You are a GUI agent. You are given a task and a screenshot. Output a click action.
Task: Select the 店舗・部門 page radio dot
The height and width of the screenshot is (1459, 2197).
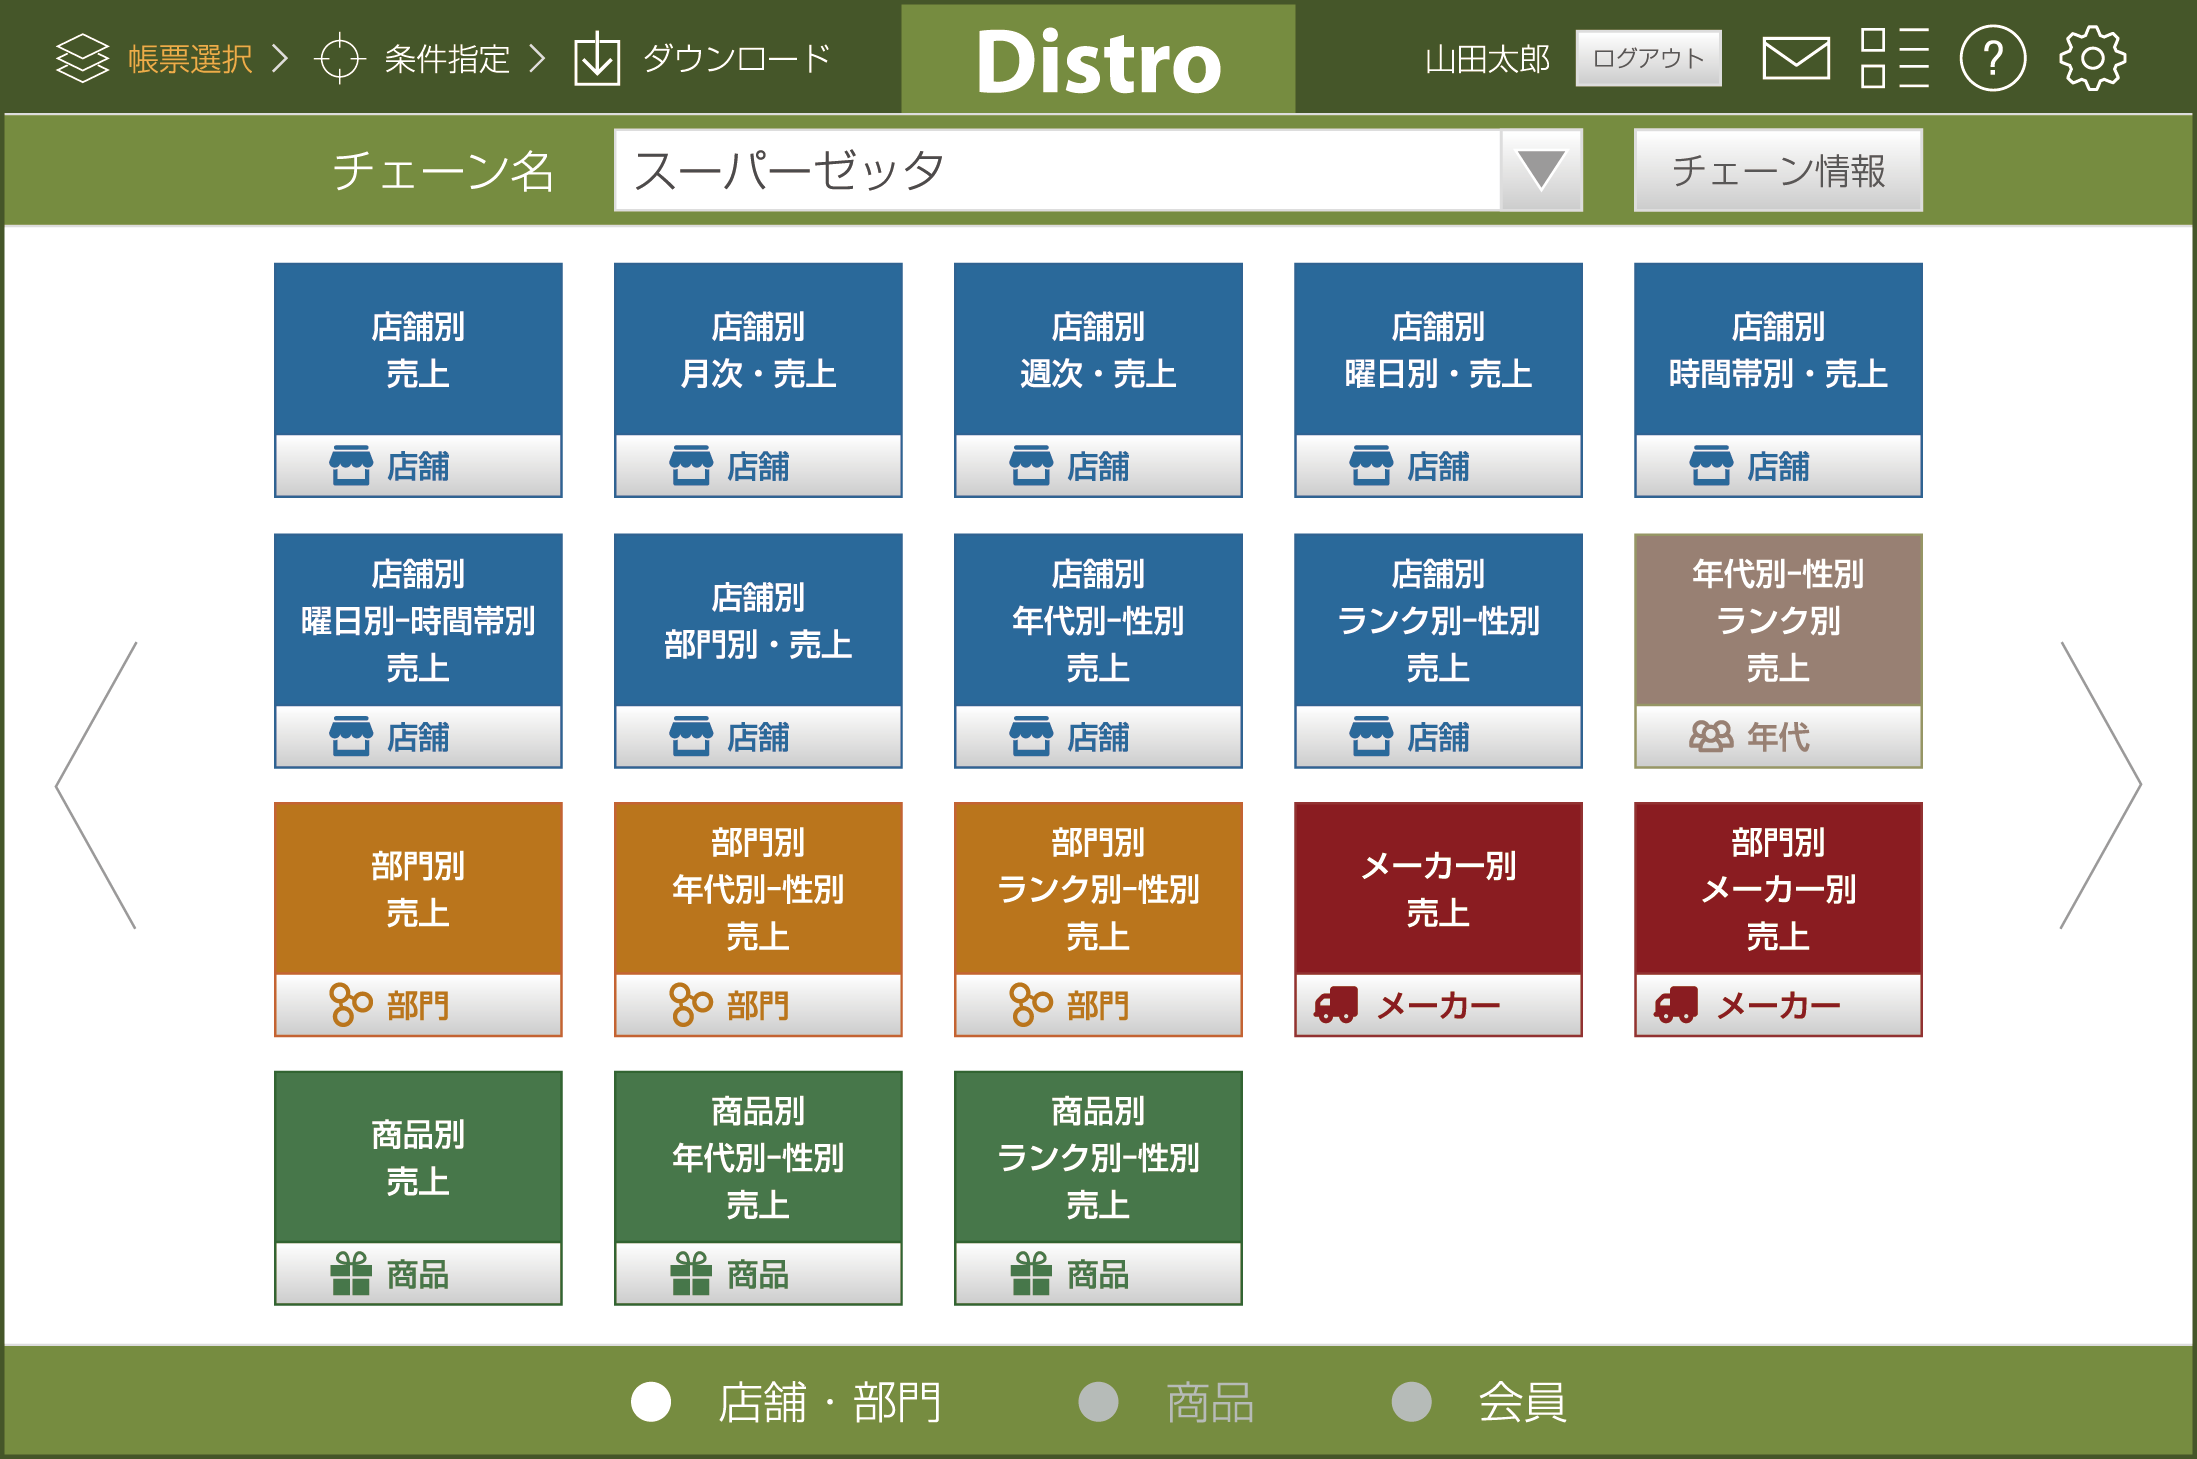click(x=651, y=1401)
